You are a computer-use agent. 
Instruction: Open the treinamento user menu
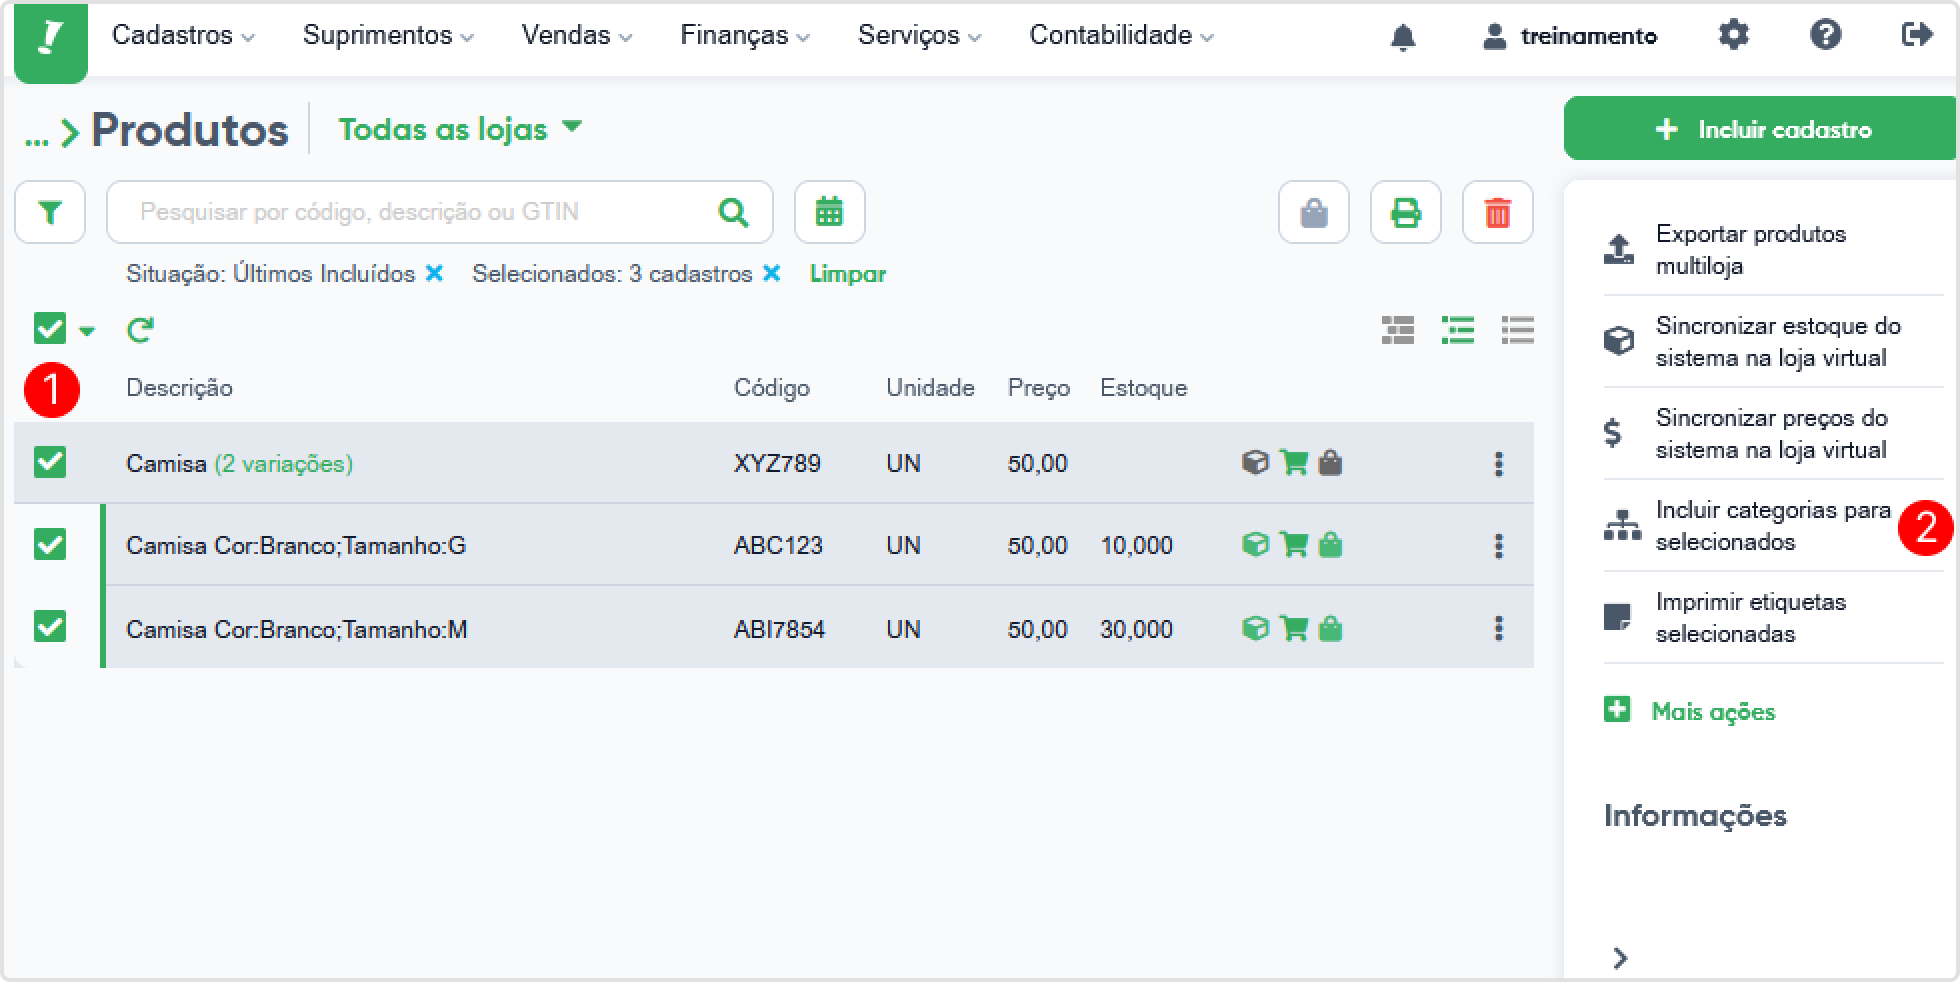point(1570,37)
